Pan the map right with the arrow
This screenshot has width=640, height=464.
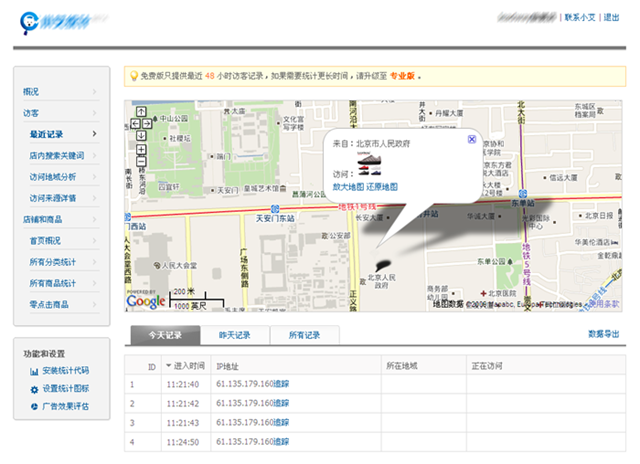148,124
